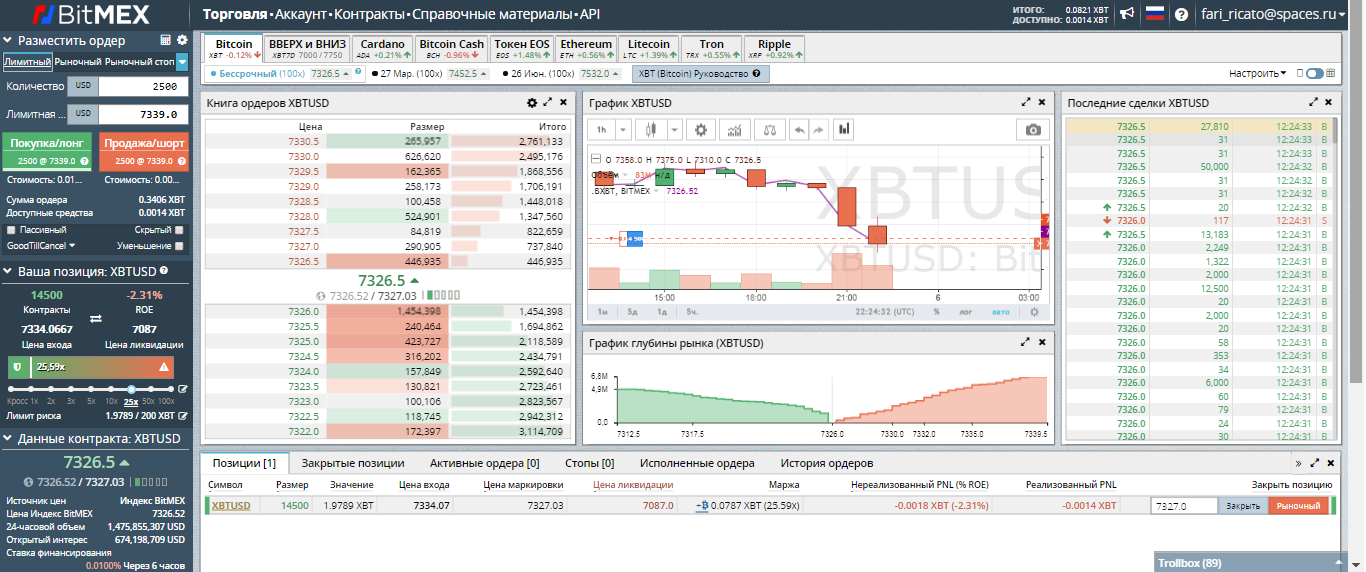This screenshot has height=572, width=1366.
Task: Open the compare scales icon in chart toolbar
Action: point(768,129)
